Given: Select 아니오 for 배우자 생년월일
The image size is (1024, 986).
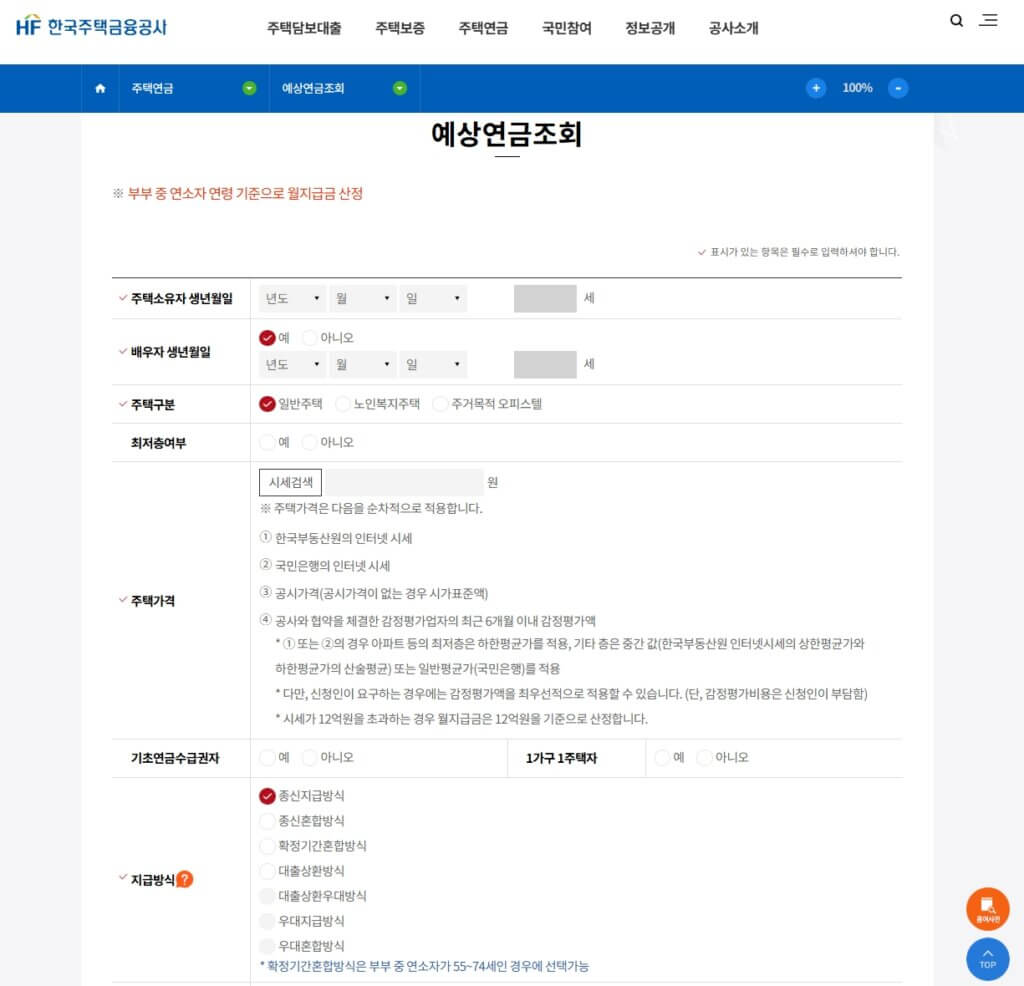Looking at the screenshot, I should 307,339.
